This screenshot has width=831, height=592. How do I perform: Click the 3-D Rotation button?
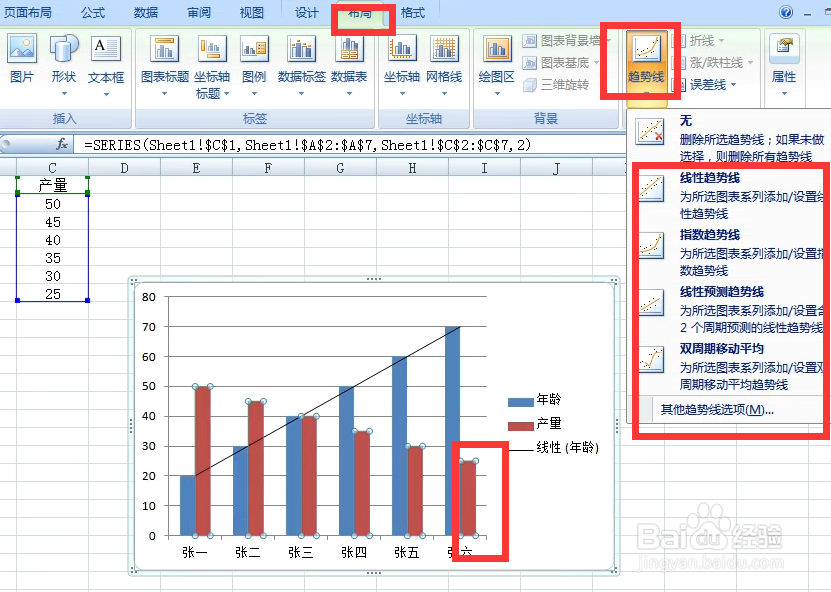coord(556,84)
